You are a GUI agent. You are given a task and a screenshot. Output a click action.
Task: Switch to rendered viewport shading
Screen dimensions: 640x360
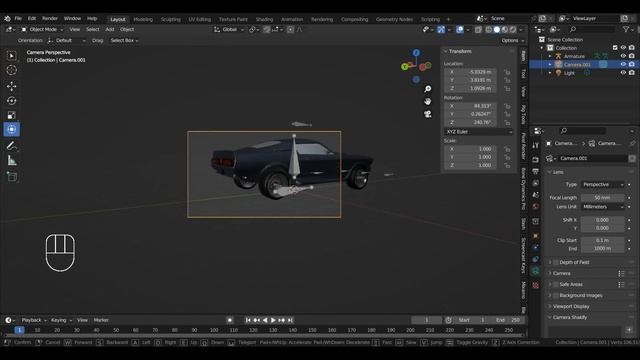point(513,29)
